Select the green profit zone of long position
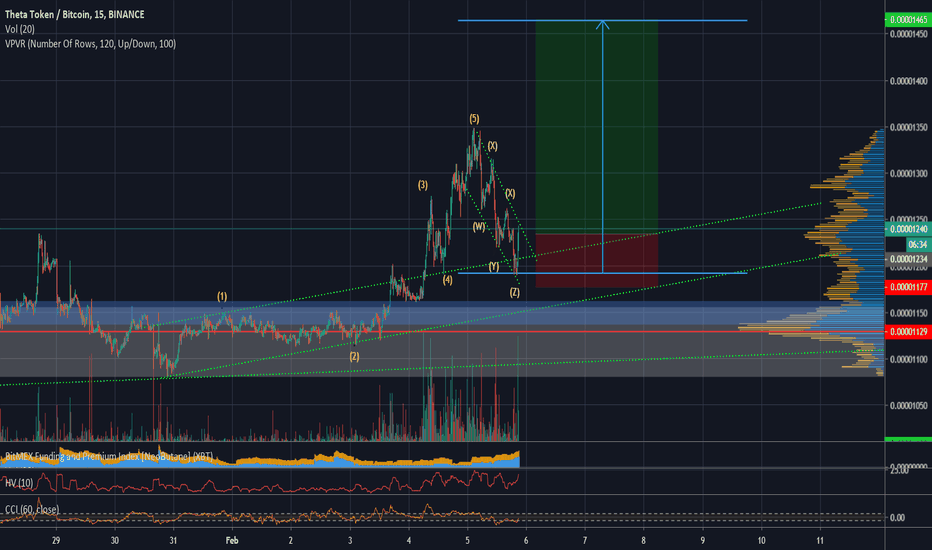The height and width of the screenshot is (550, 932). tap(597, 127)
